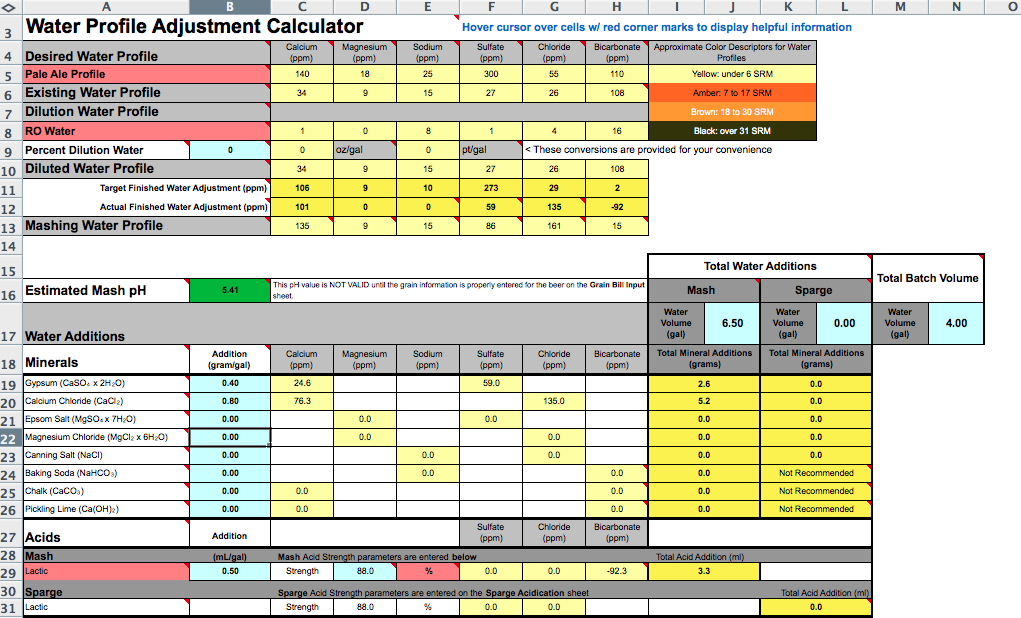Viewport: 1021px width, 618px height.
Task: Select column H header
Action: (617, 7)
